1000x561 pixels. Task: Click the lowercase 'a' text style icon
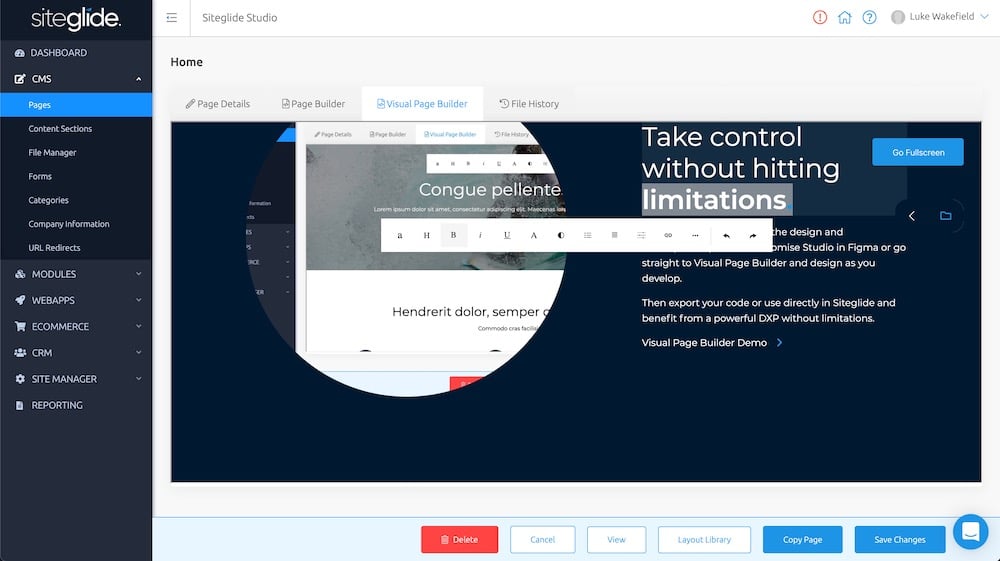400,235
